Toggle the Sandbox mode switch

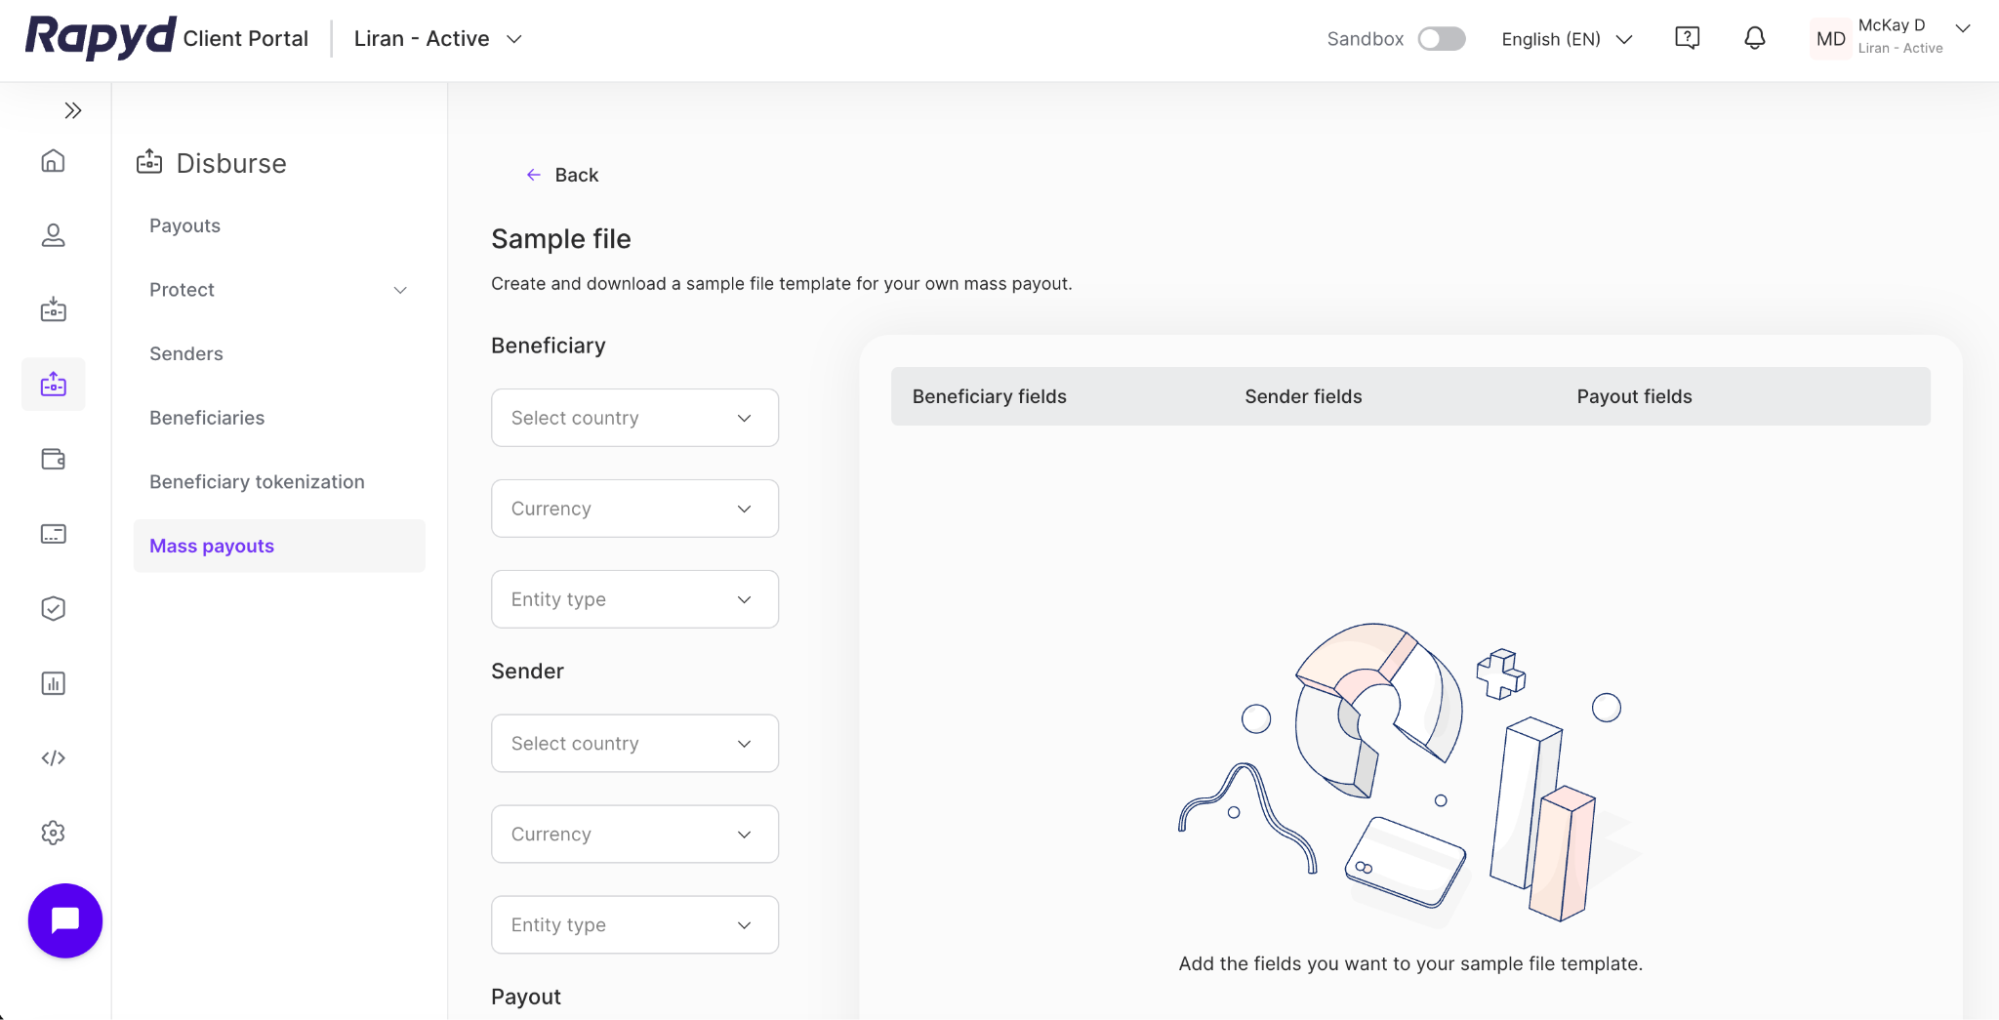pyautogui.click(x=1441, y=38)
